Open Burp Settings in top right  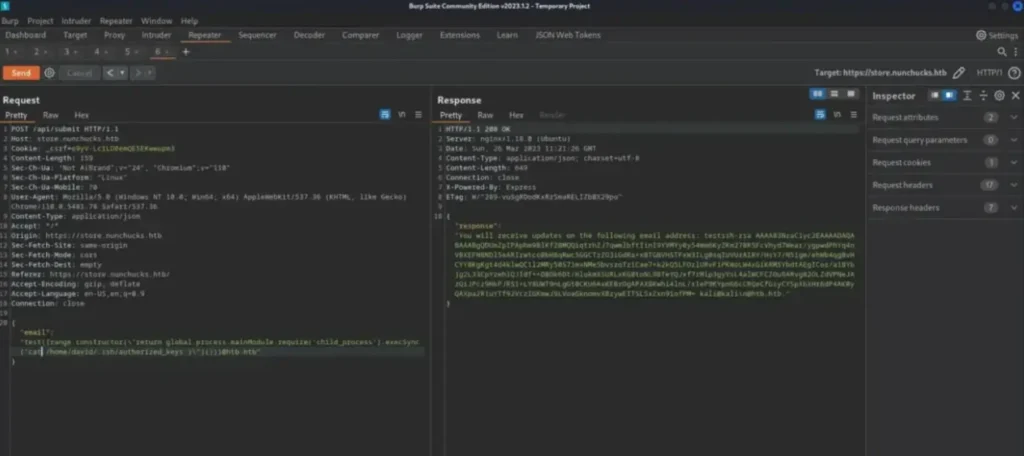click(x=995, y=35)
